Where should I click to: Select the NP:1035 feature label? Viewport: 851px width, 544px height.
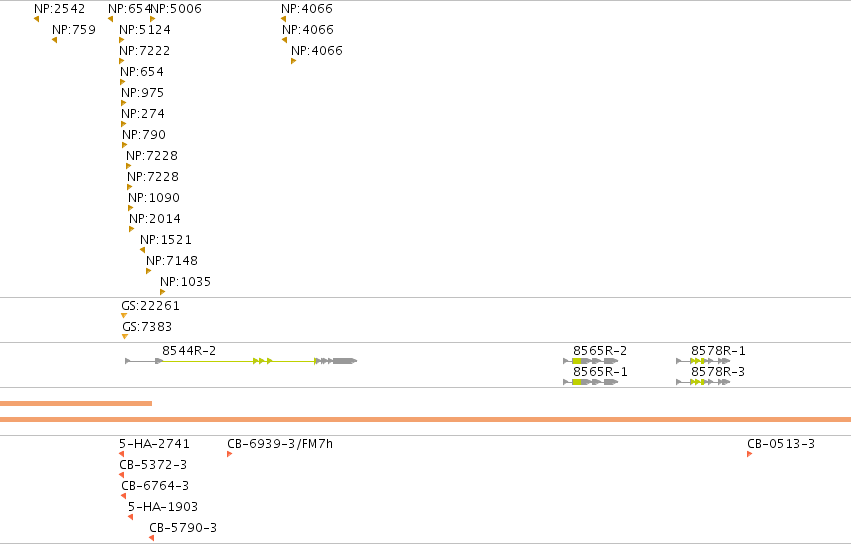(185, 282)
